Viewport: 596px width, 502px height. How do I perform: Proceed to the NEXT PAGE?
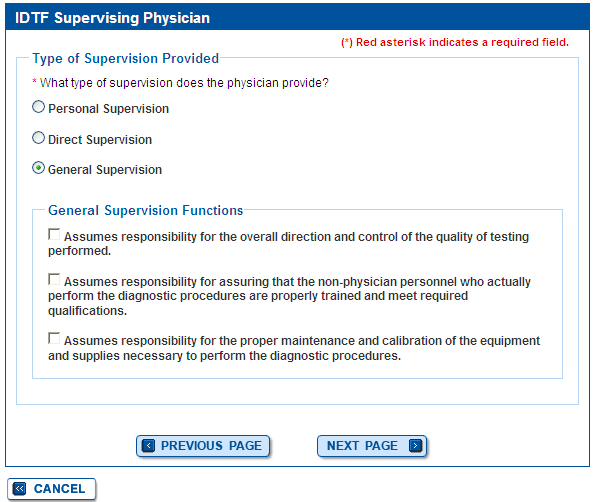tap(372, 446)
